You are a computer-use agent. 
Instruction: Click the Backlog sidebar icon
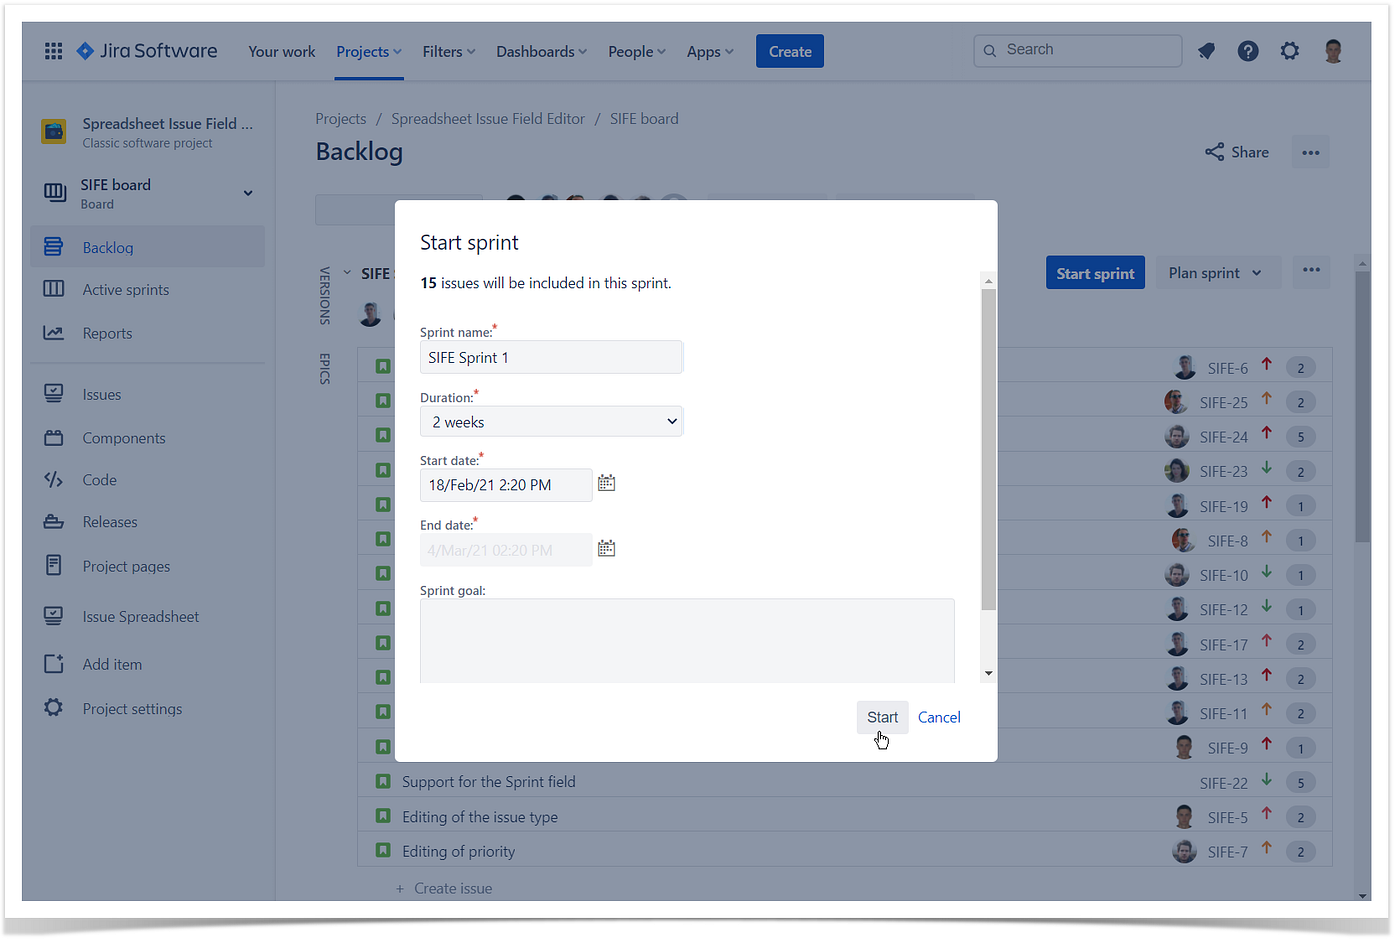point(54,247)
